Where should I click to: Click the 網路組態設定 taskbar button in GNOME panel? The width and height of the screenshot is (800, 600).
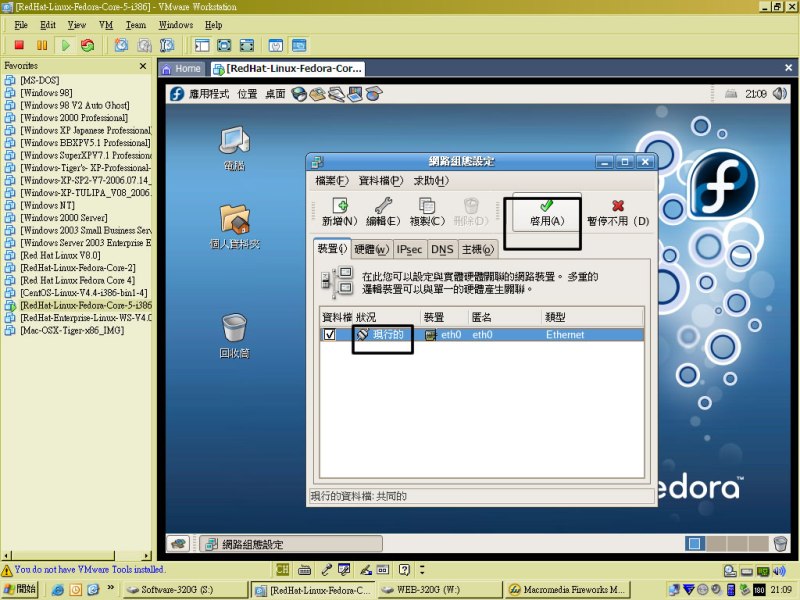pyautogui.click(x=291, y=544)
